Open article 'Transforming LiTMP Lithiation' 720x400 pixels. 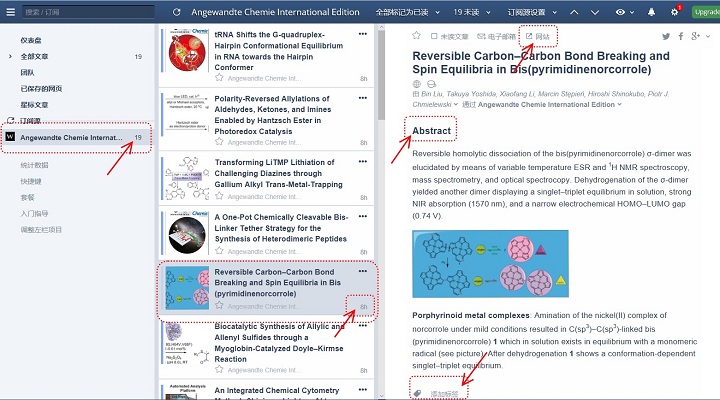tap(278, 173)
